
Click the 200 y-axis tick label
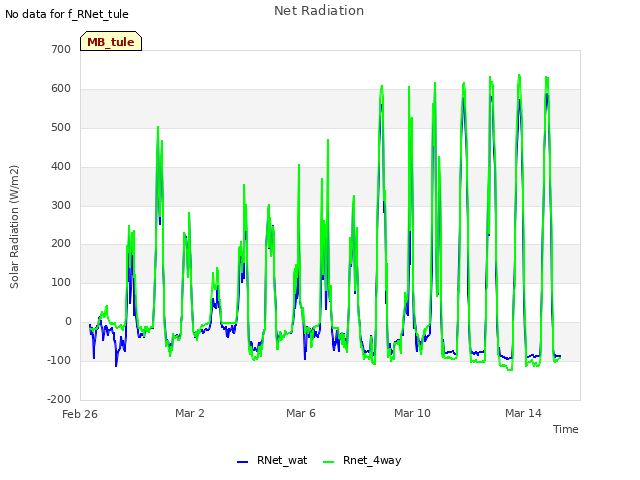[61, 244]
